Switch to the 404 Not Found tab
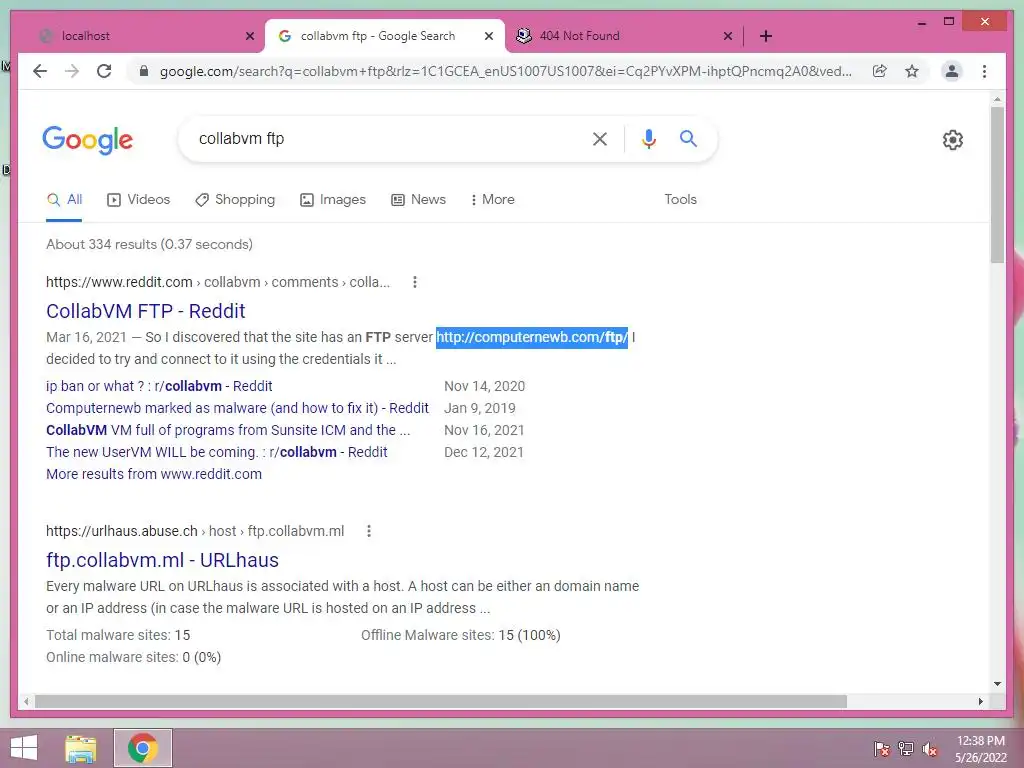 click(x=624, y=36)
